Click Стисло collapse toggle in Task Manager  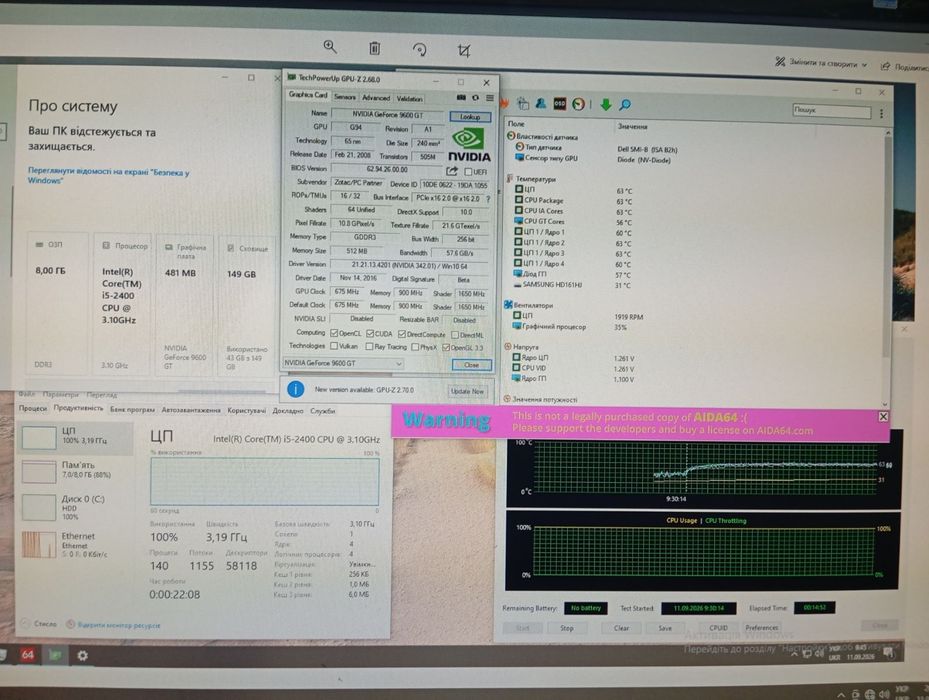[x=39, y=624]
